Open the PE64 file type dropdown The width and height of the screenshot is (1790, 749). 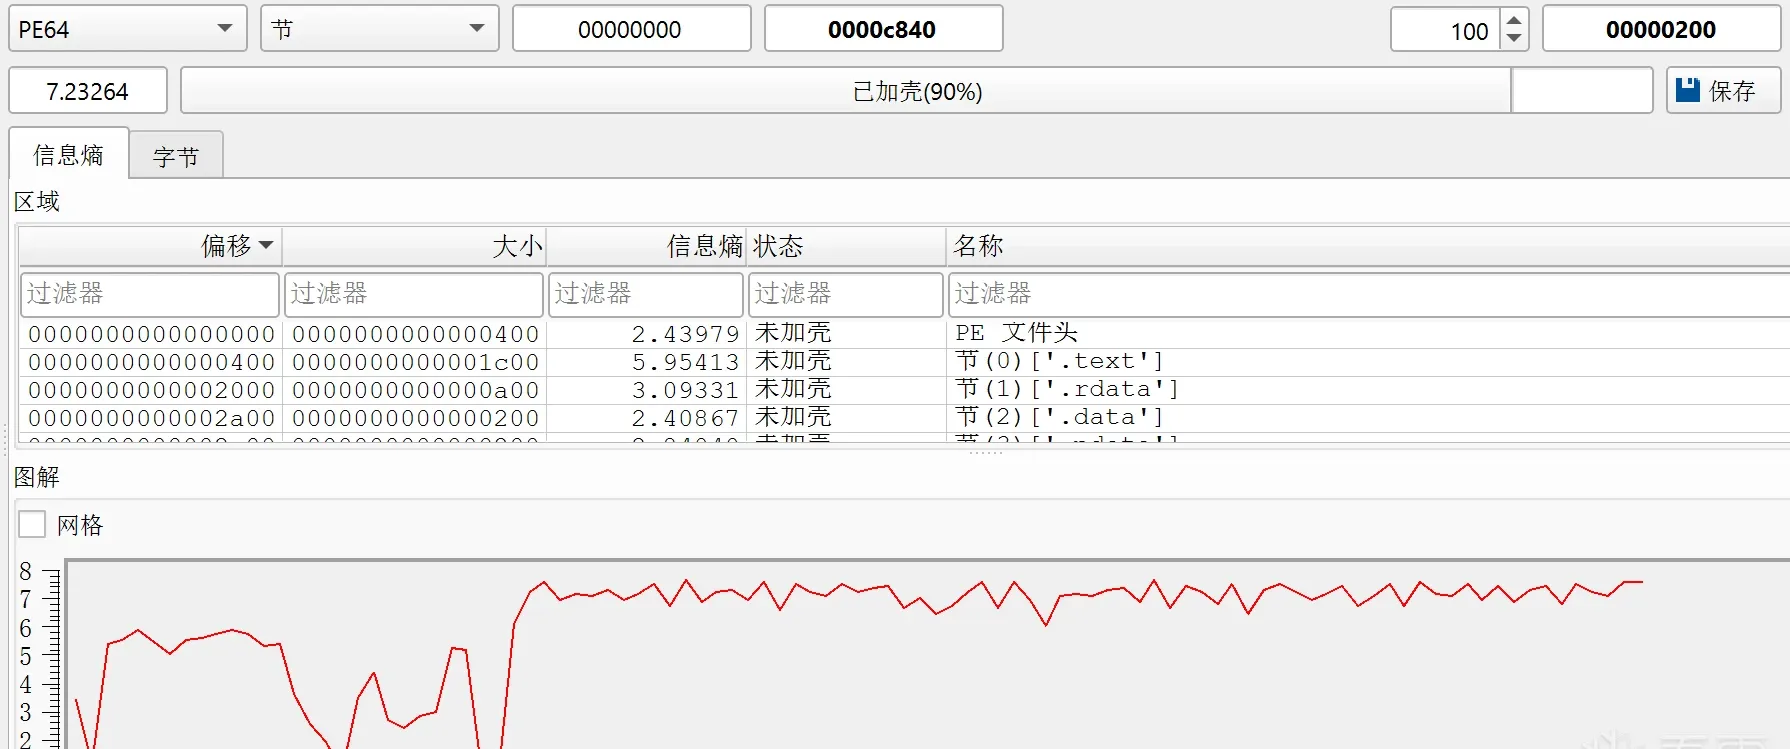pyautogui.click(x=127, y=29)
